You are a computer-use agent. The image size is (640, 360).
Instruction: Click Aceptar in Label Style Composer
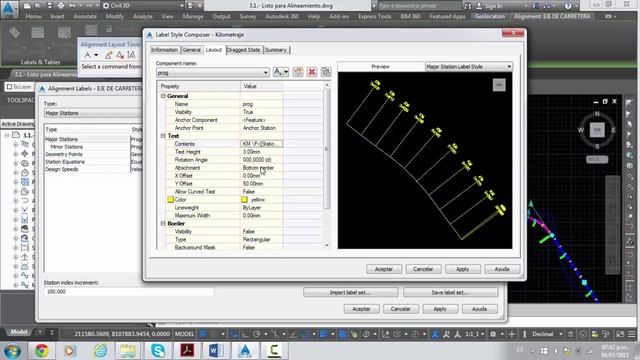[384, 269]
